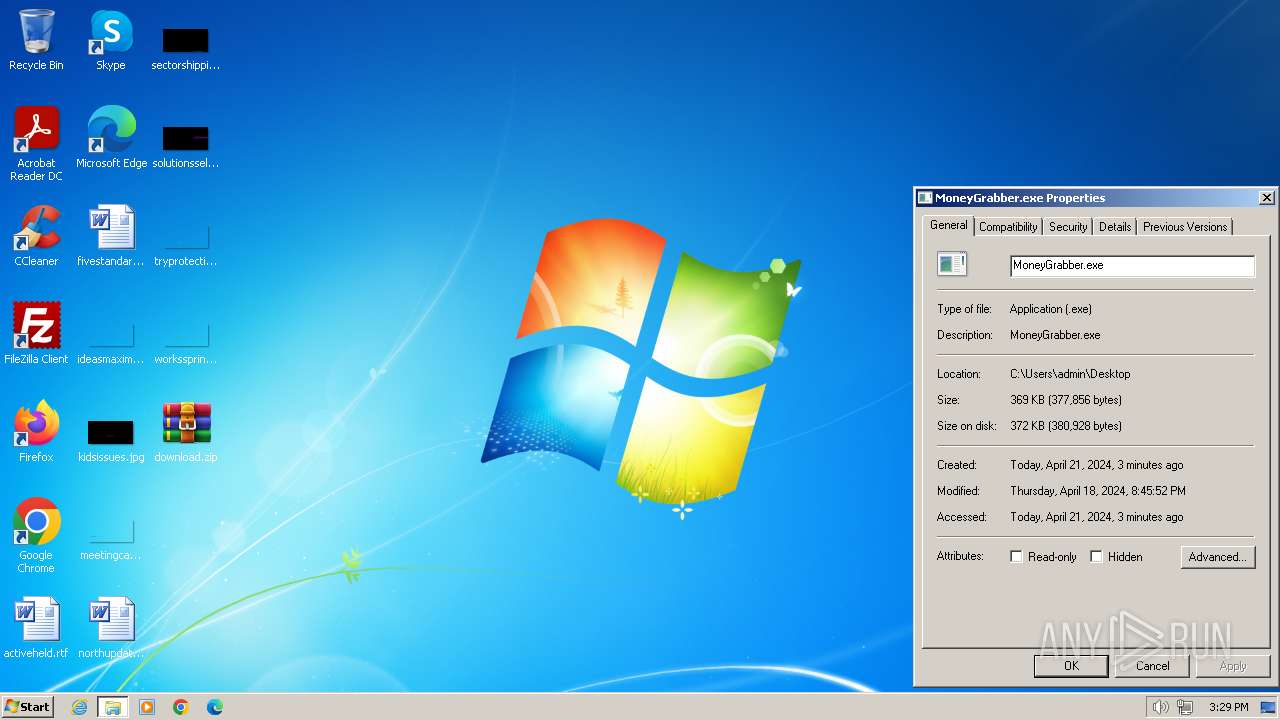1280x720 pixels.
Task: Open Internet Explorer from the taskbar
Action: [80, 707]
